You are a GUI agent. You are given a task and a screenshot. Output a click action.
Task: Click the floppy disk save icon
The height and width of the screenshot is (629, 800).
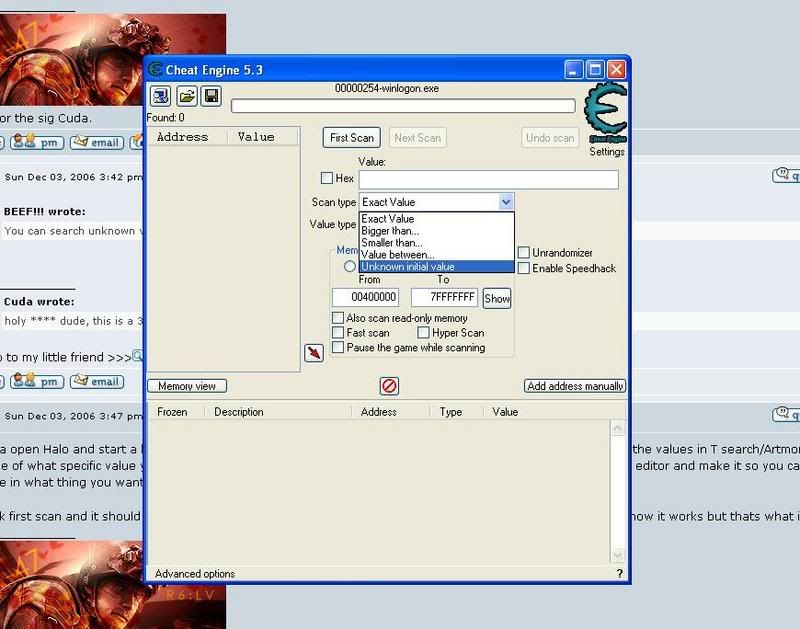click(211, 96)
